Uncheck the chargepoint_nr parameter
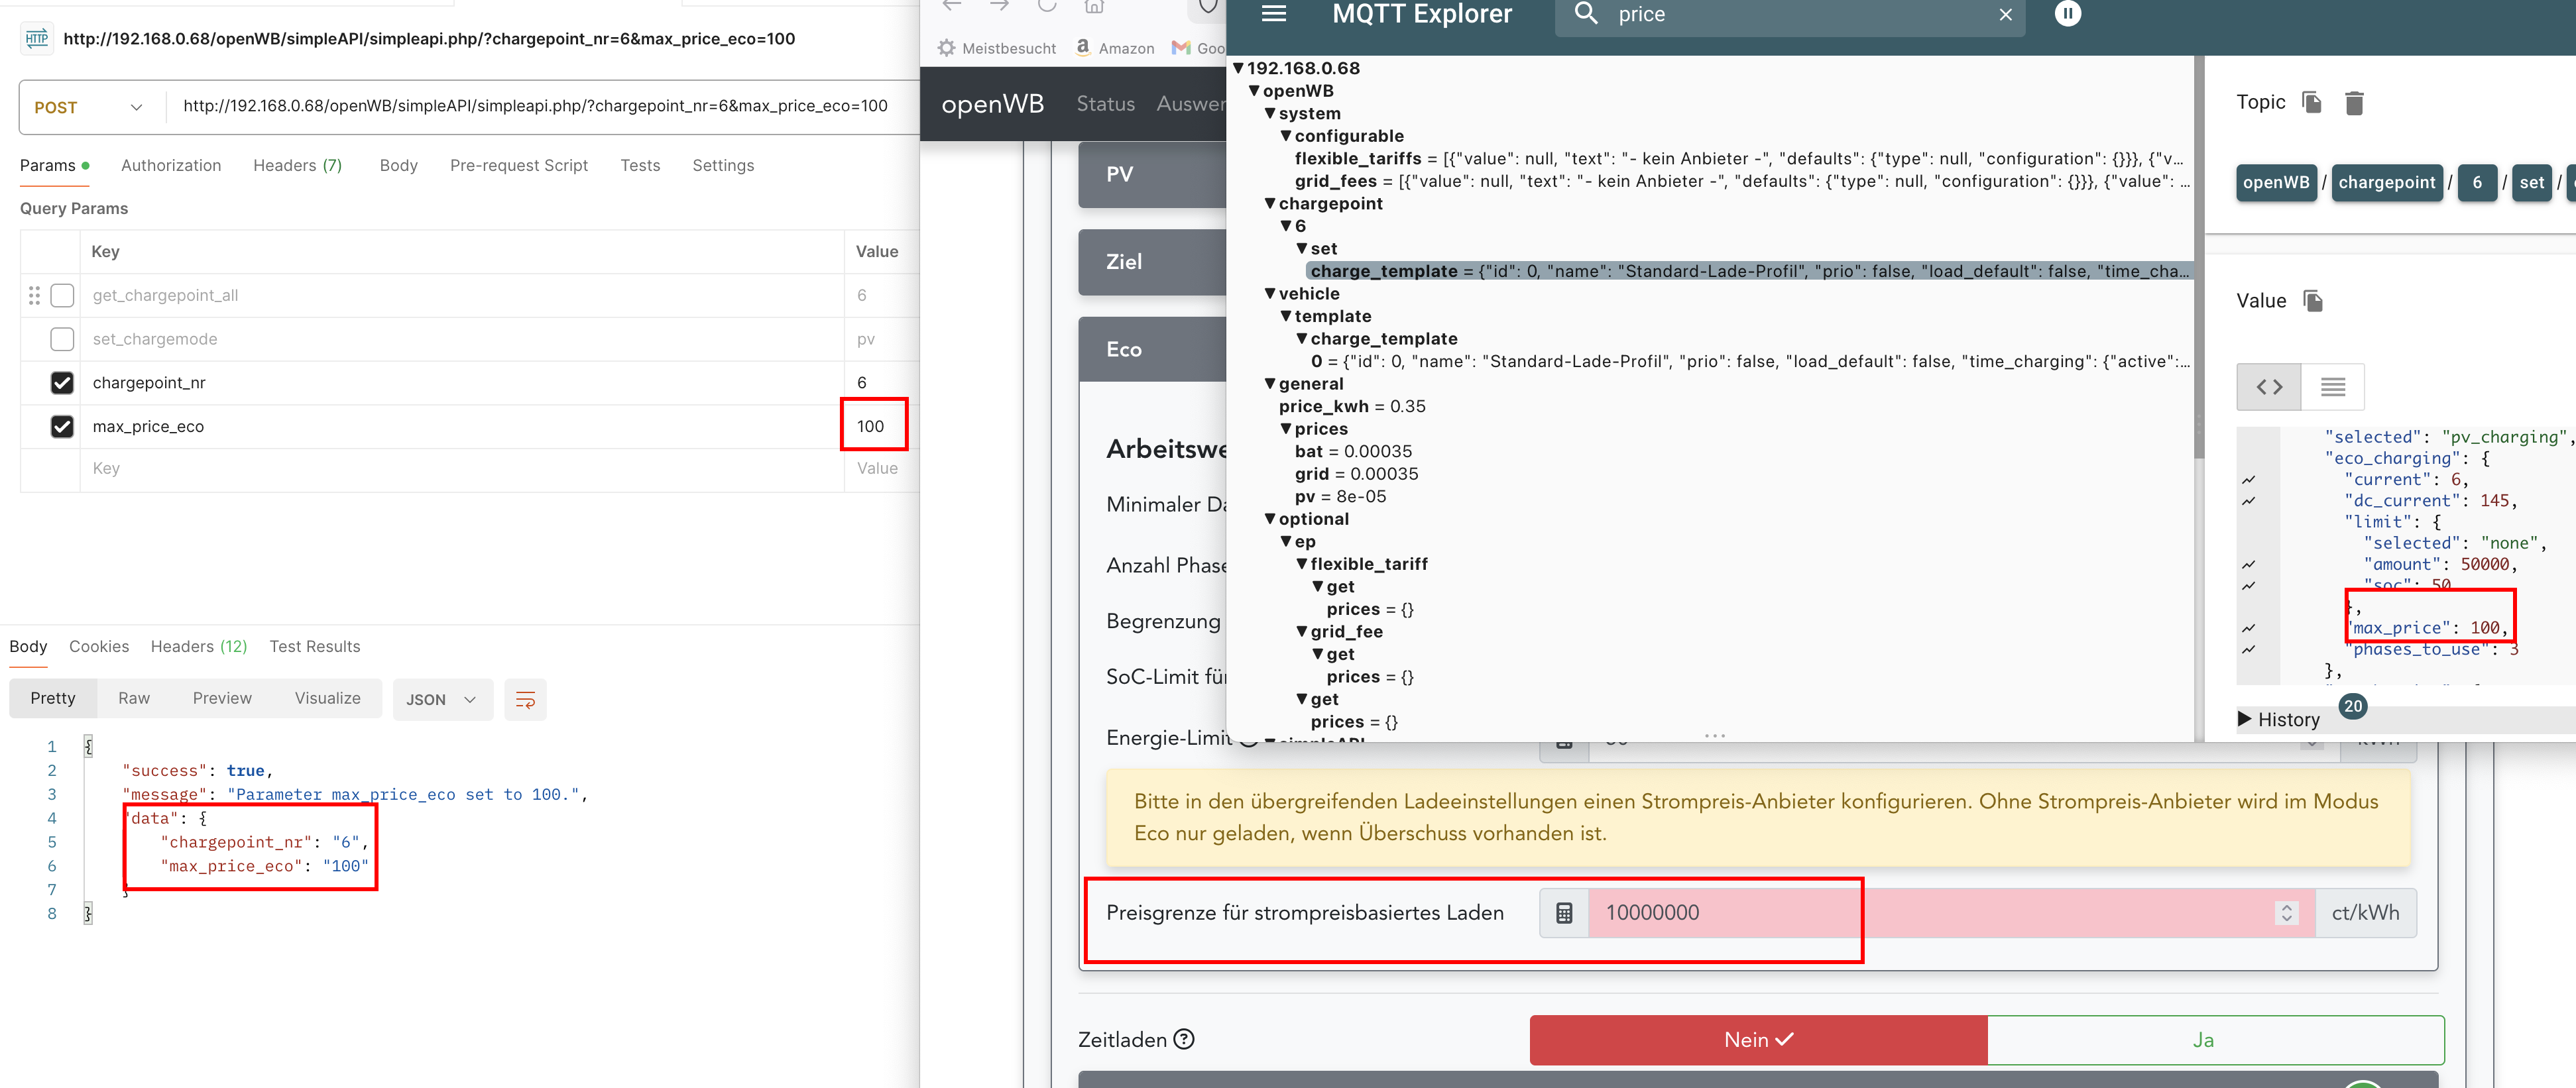The width and height of the screenshot is (2576, 1088). coord(62,383)
